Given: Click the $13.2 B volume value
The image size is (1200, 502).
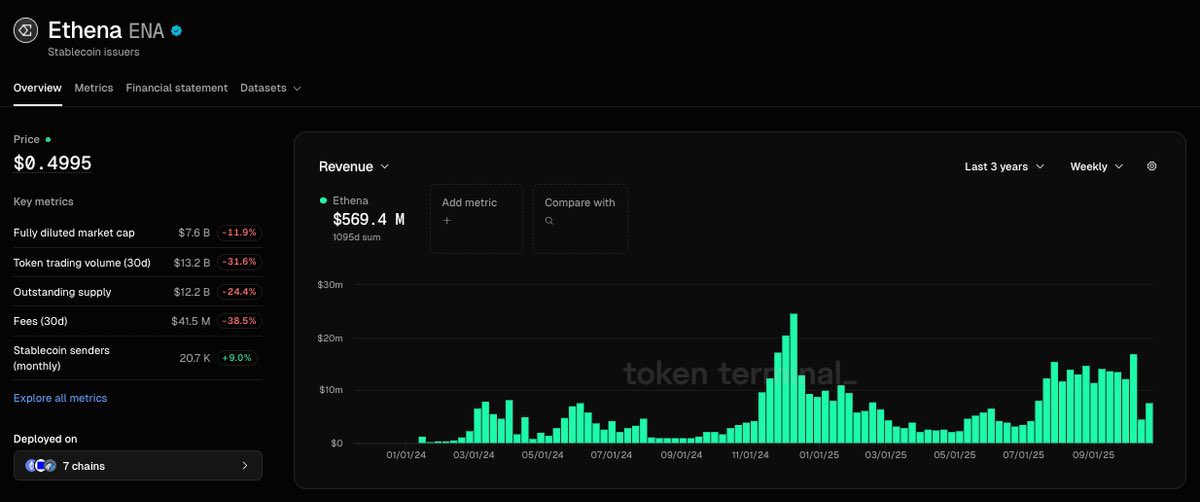Looking at the screenshot, I should click(192, 262).
